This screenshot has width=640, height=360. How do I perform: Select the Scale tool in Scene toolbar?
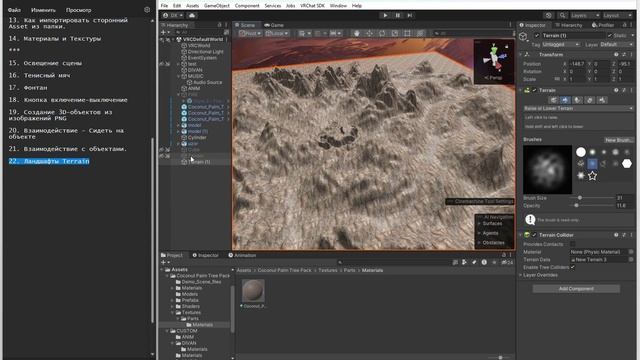(x=395, y=33)
